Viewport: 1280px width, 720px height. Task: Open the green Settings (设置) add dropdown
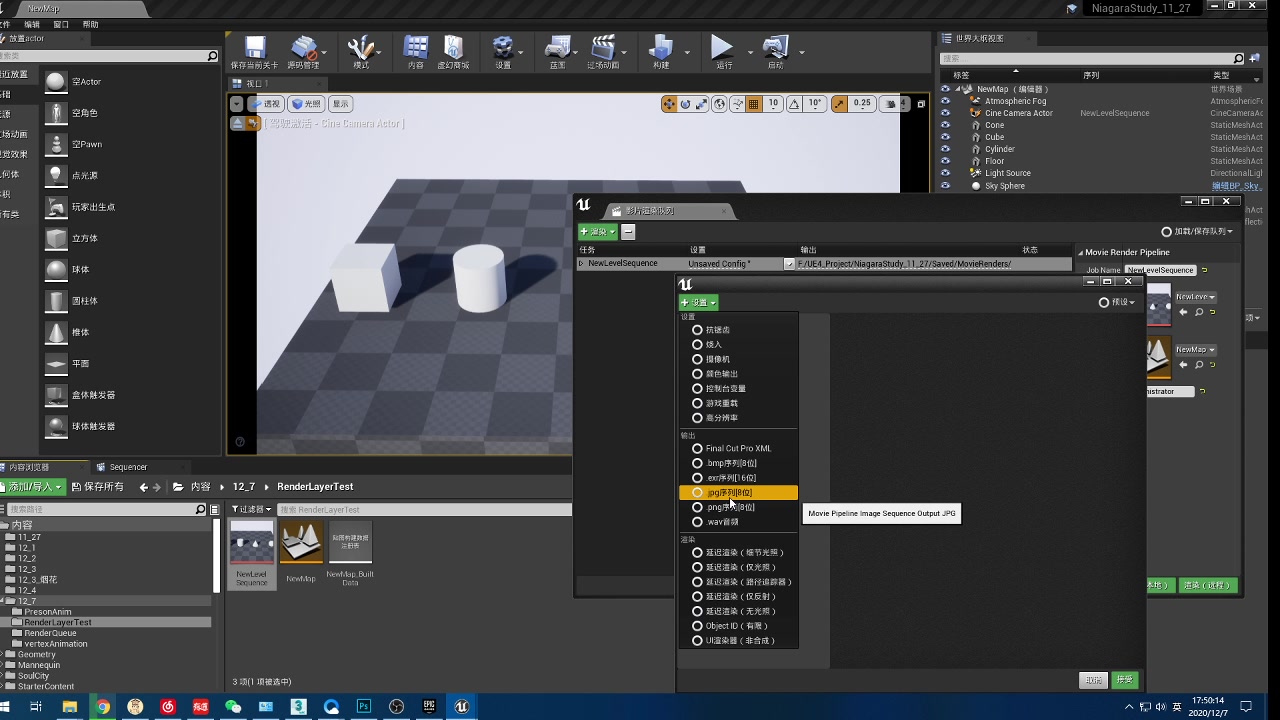point(698,302)
